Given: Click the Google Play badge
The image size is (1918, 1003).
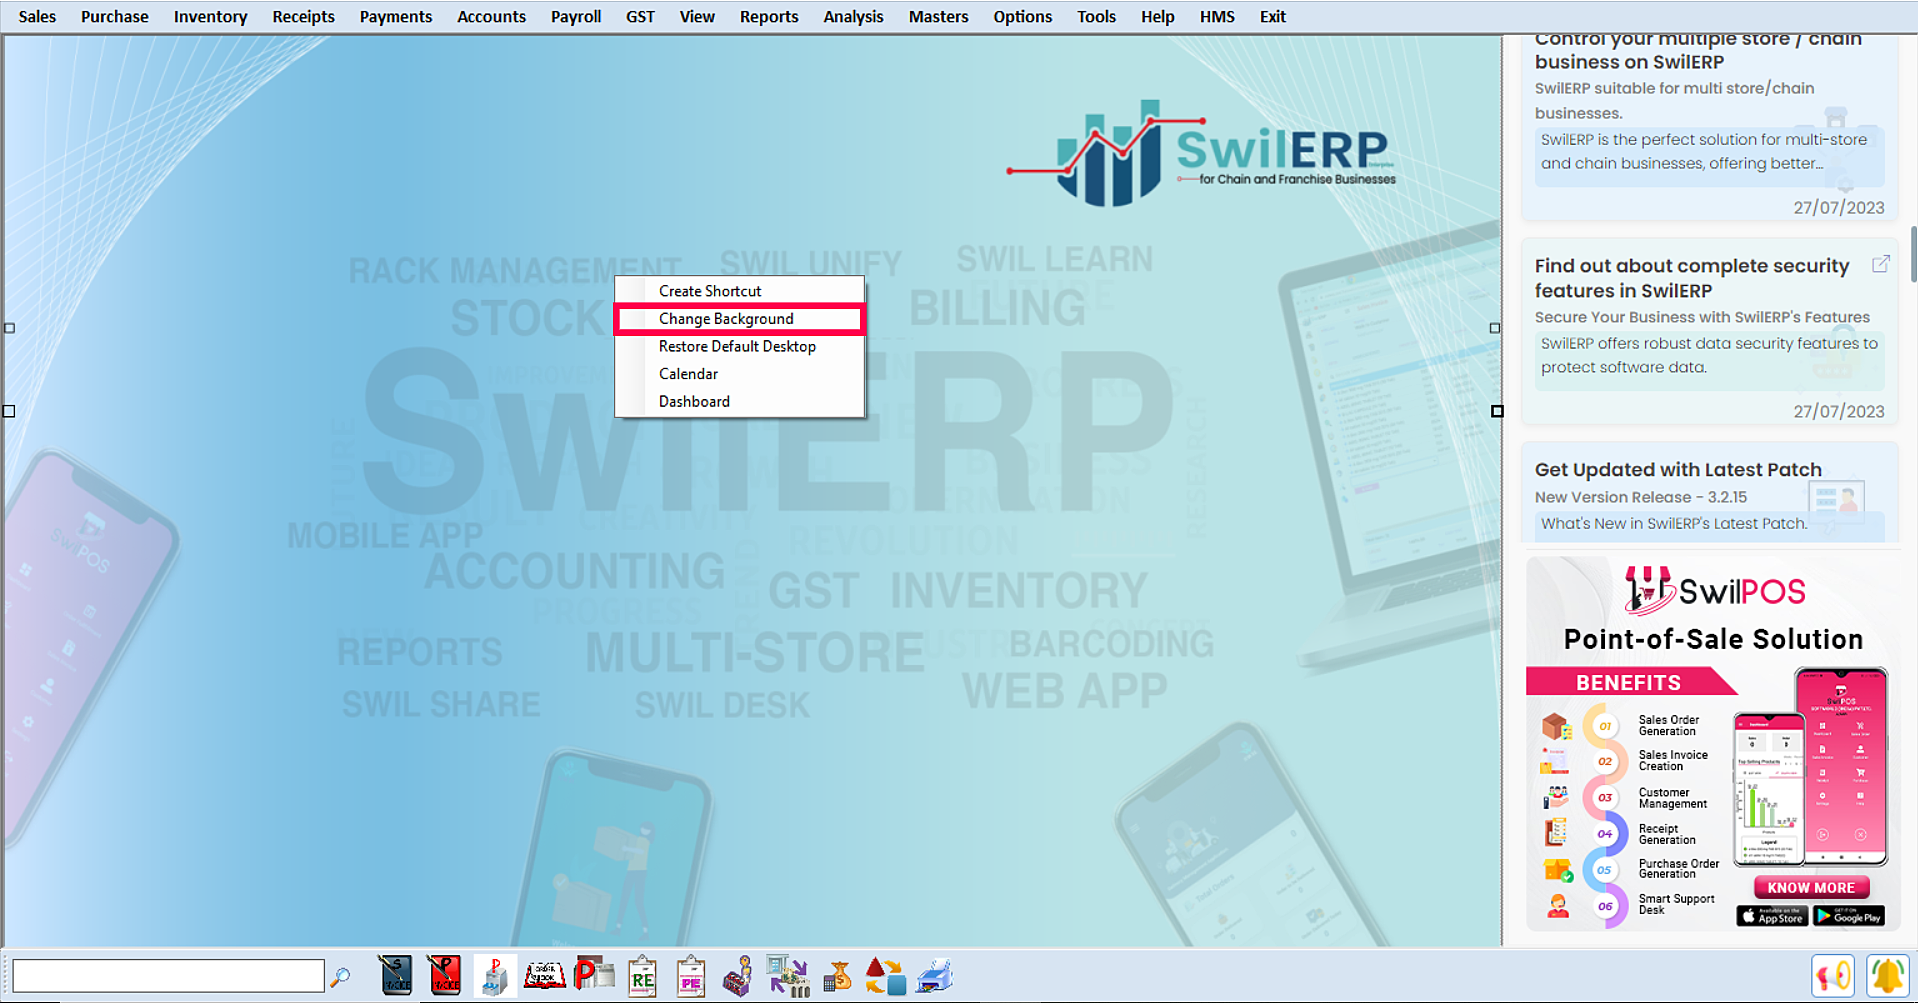Looking at the screenshot, I should coord(1849,916).
